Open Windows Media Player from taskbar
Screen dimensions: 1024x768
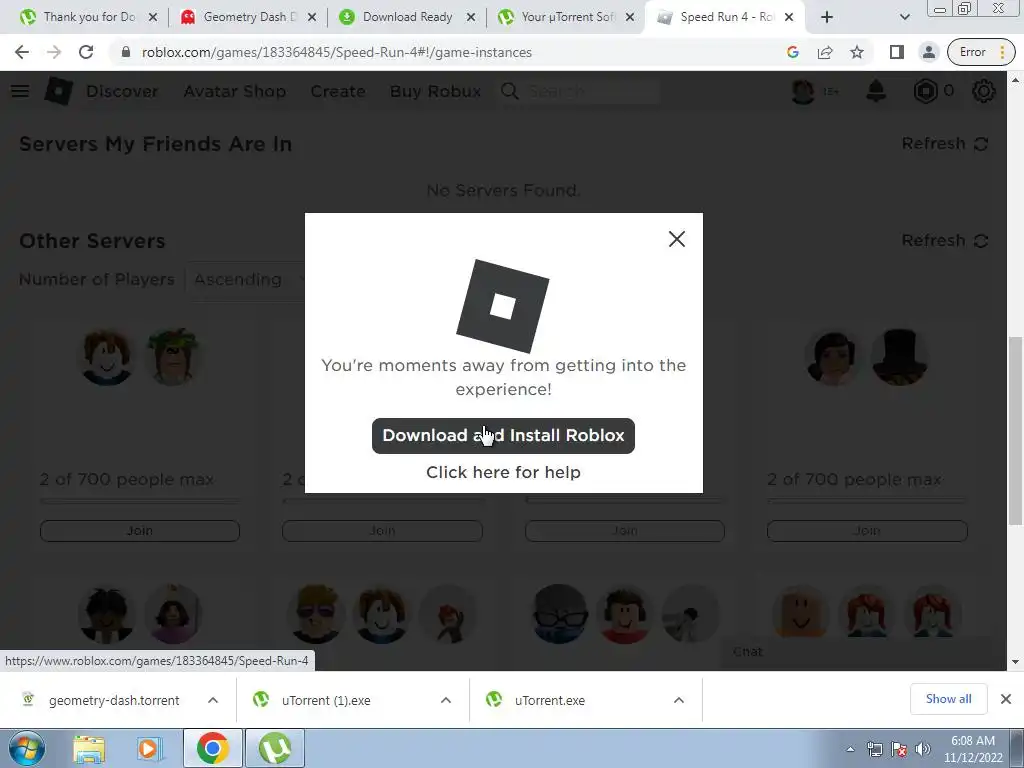(150, 748)
